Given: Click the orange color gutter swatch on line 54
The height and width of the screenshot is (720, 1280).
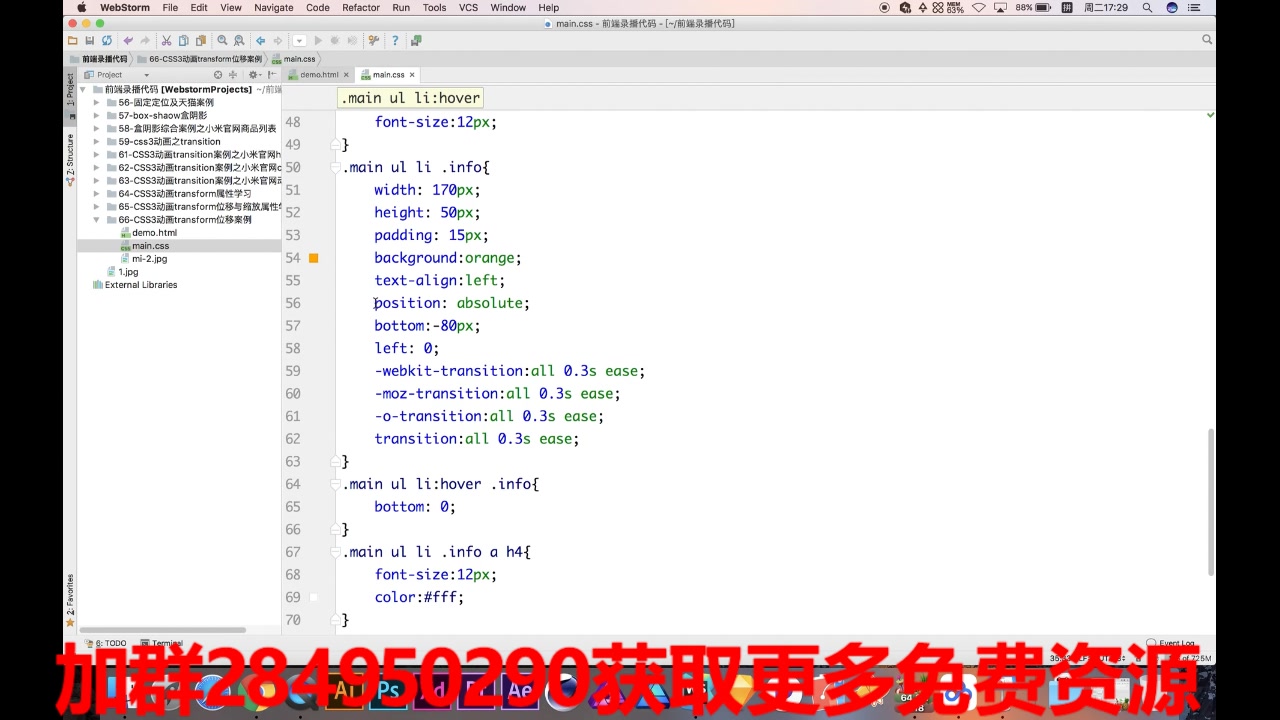Looking at the screenshot, I should point(313,258).
